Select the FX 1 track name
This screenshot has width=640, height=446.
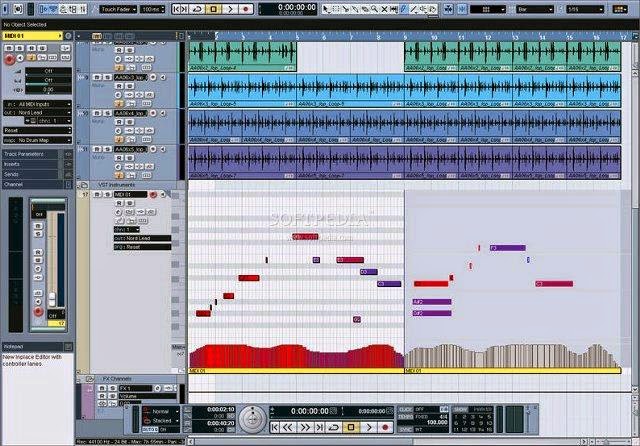coord(135,388)
